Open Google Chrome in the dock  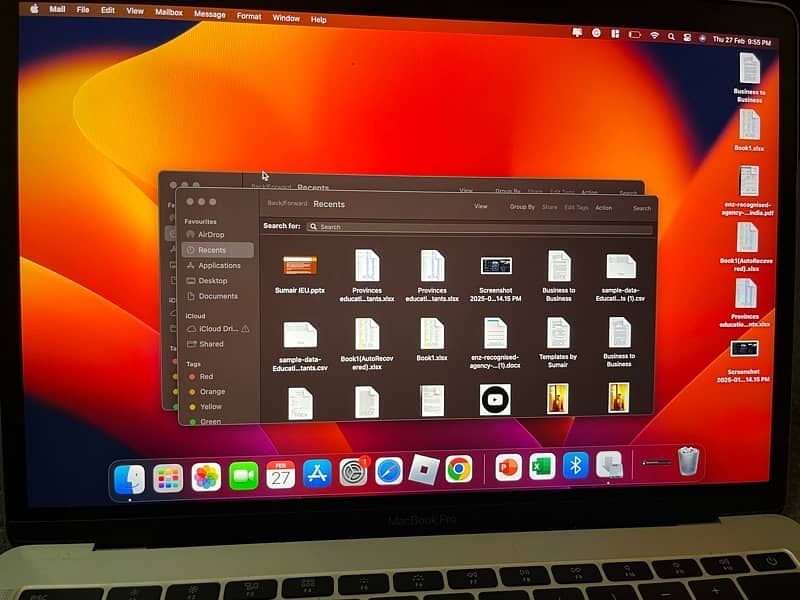pyautogui.click(x=459, y=469)
